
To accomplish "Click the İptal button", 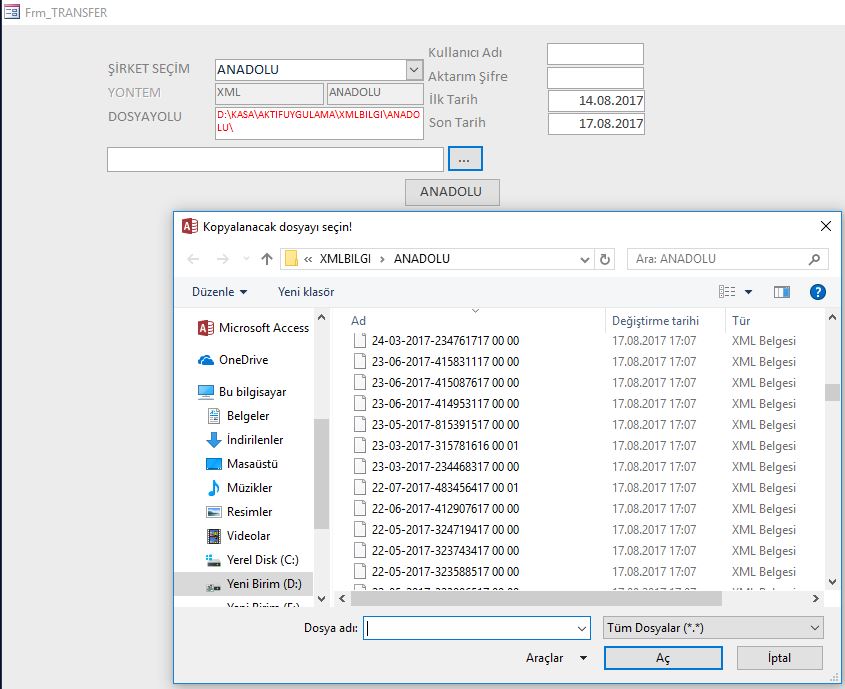I will (x=779, y=658).
